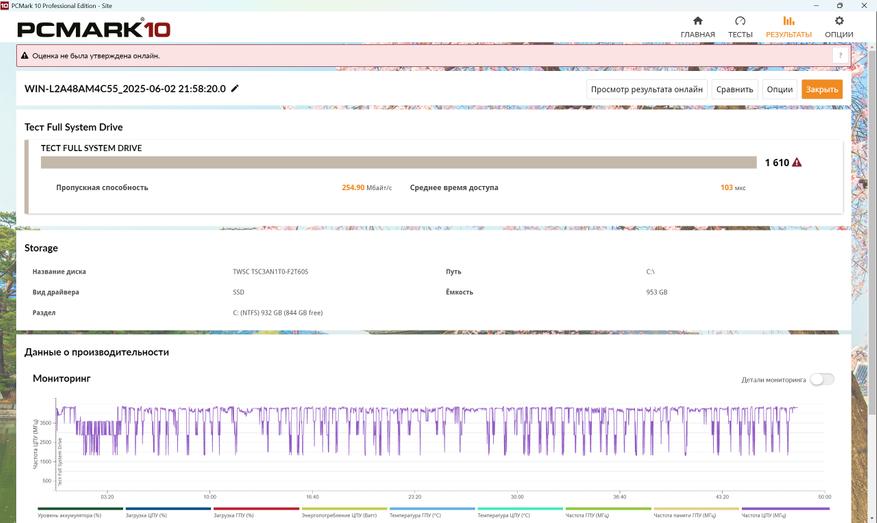The image size is (877, 523).
Task: Click the pencil icon to rename result
Action: pyautogui.click(x=235, y=88)
